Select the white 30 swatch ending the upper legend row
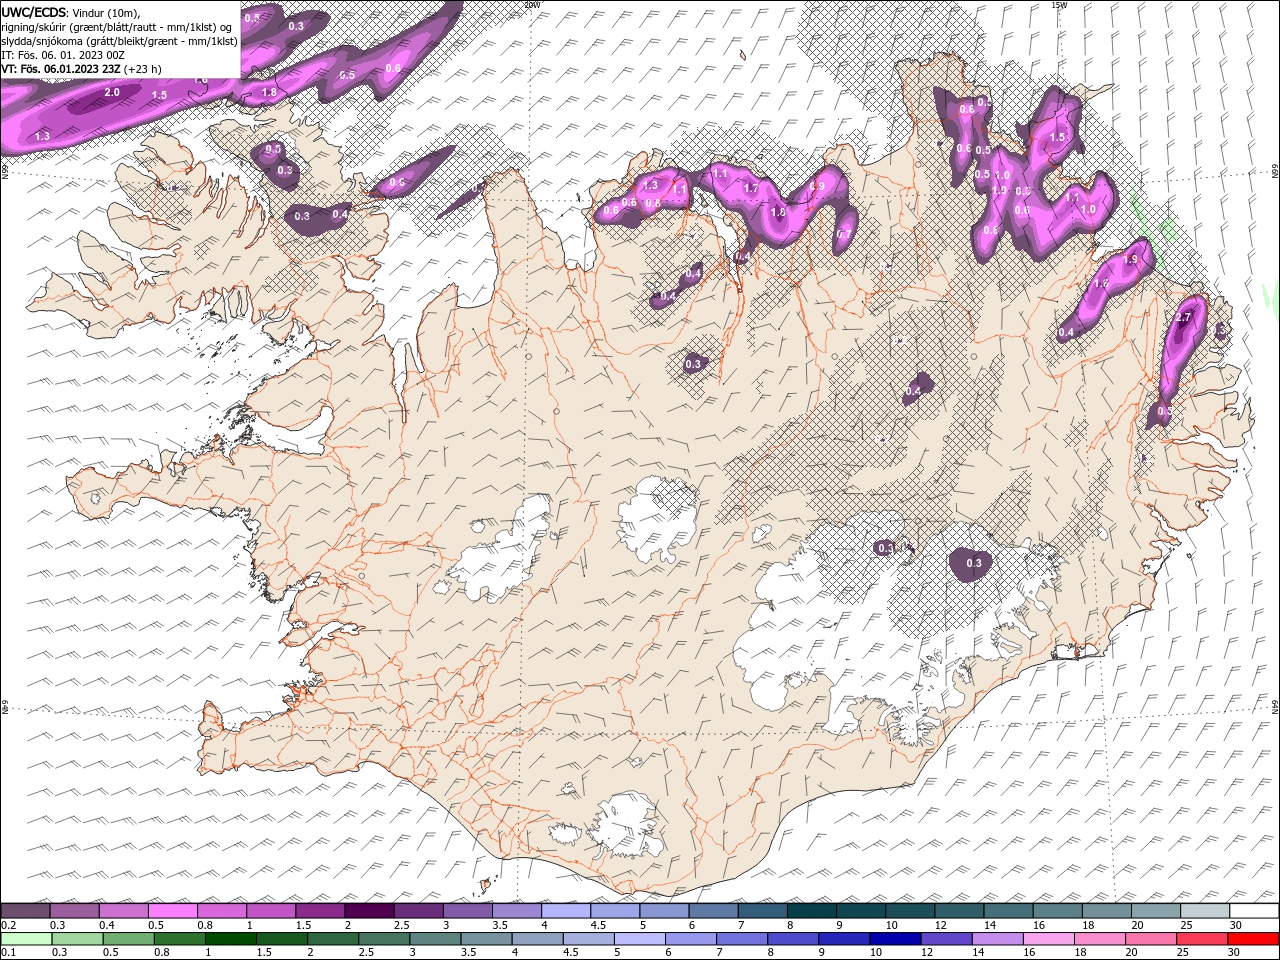1280x960 pixels. pos(1254,911)
